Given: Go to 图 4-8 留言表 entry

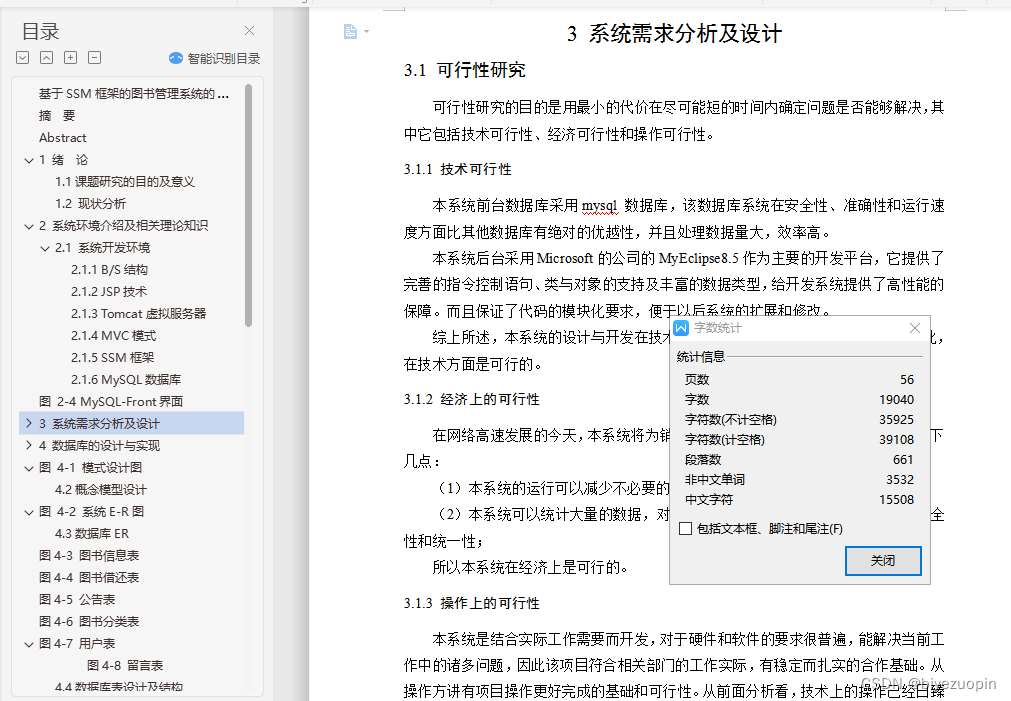Looking at the screenshot, I should [124, 666].
